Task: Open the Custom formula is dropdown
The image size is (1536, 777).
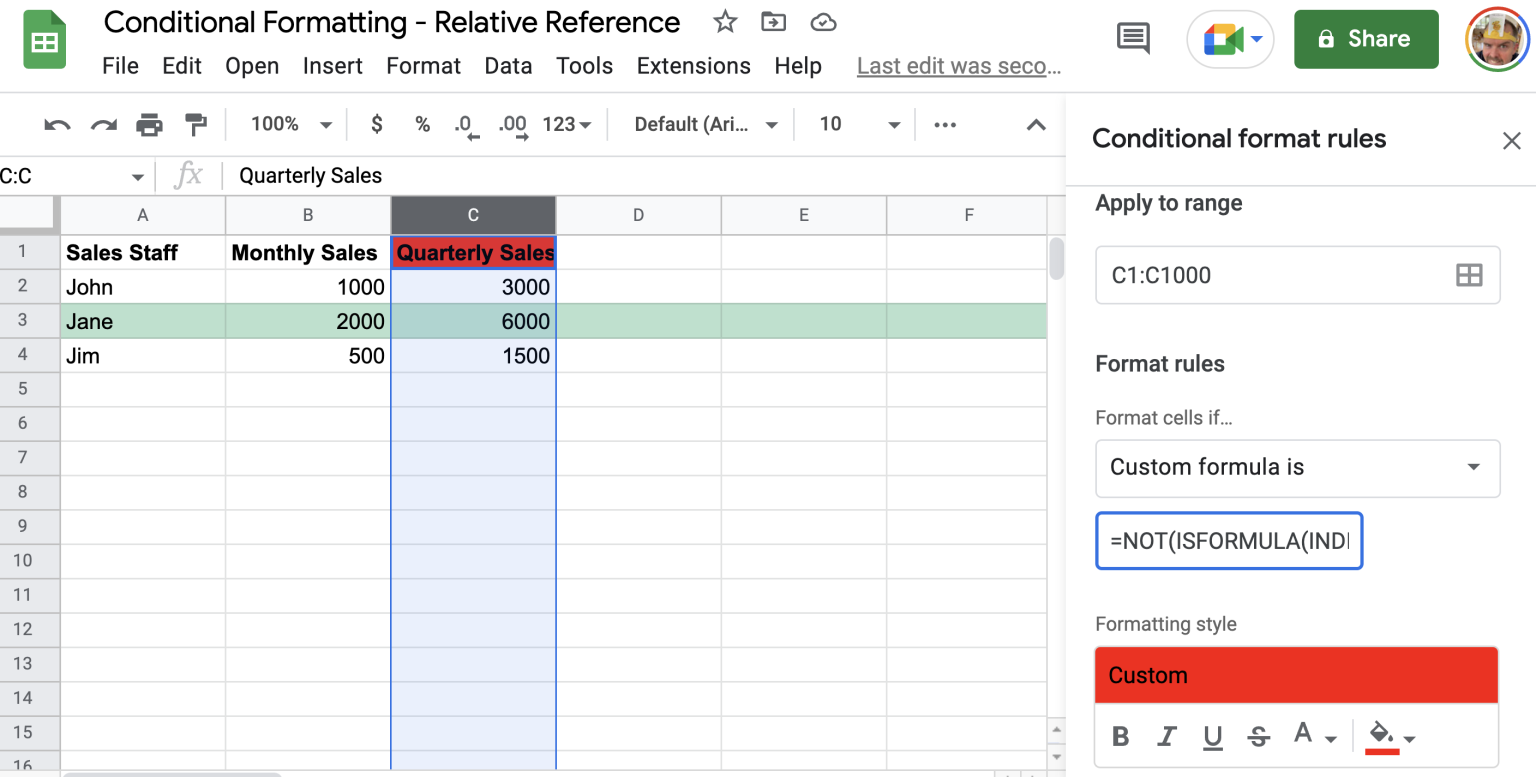Action: [x=1296, y=468]
